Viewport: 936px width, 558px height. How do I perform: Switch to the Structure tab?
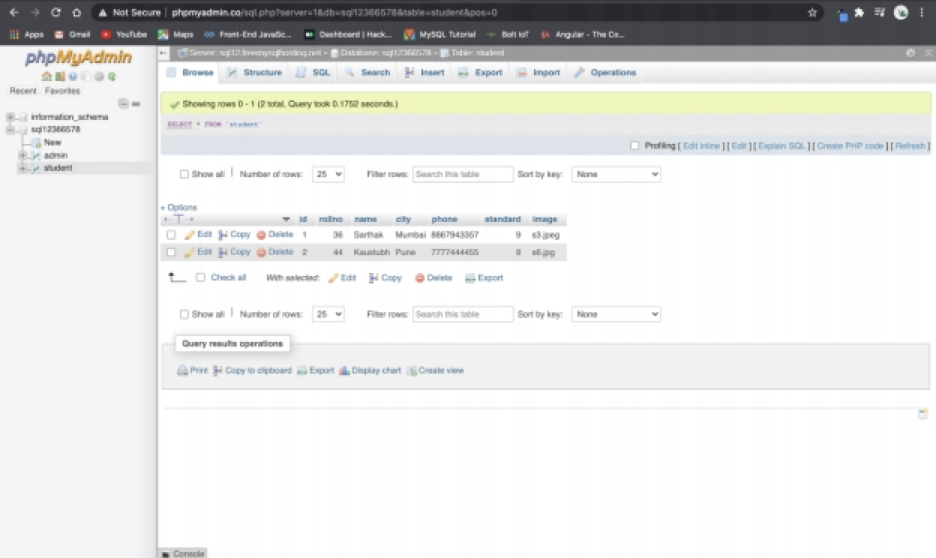point(255,73)
